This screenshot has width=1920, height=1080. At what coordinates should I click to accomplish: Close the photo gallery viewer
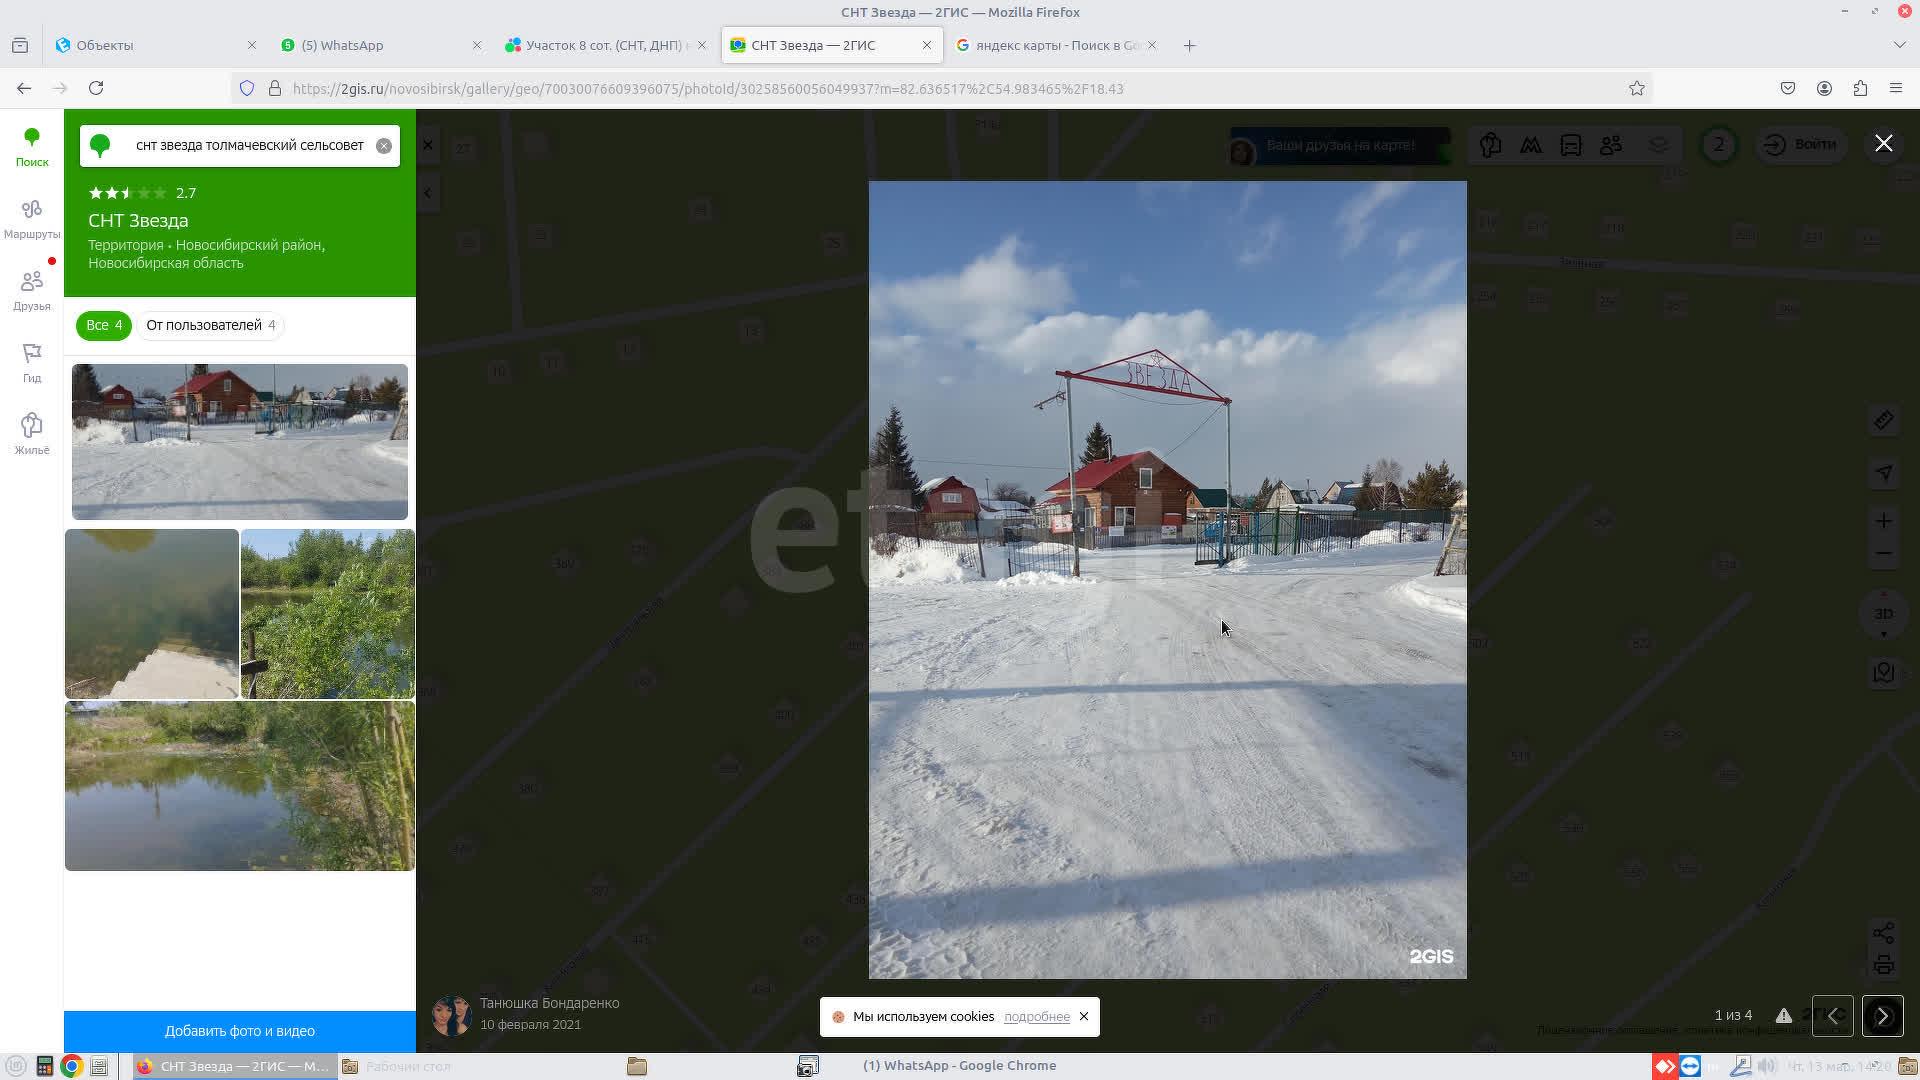pyautogui.click(x=1884, y=144)
